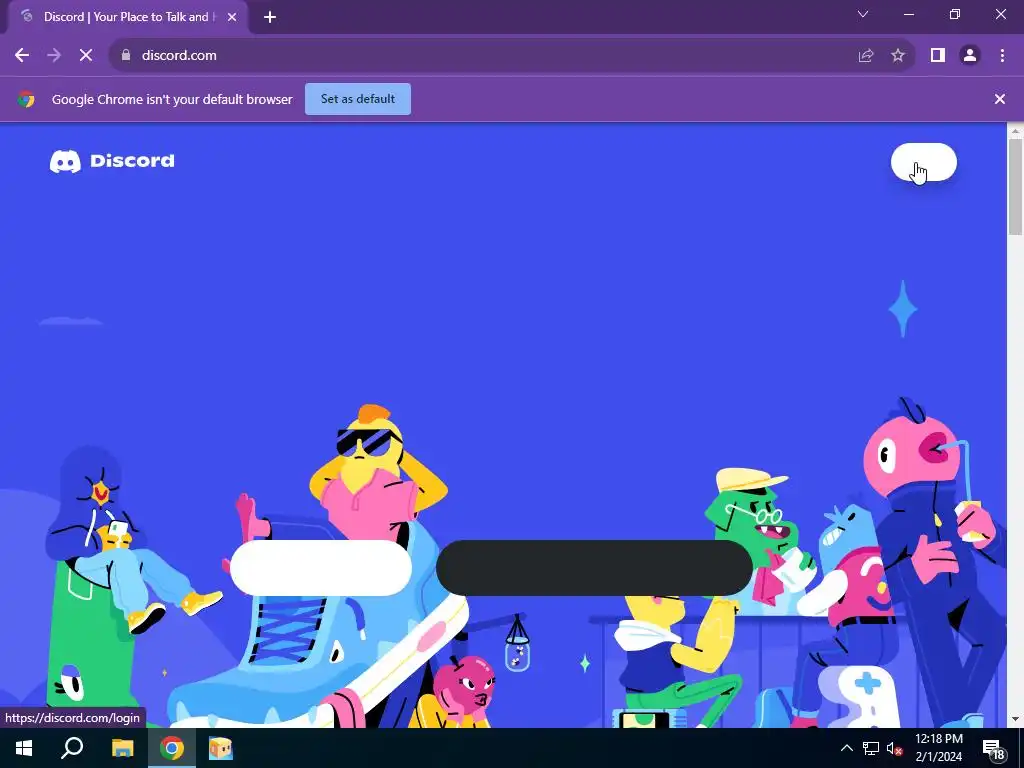The image size is (1024, 768).
Task: Click the Chrome logo in info bar
Action: click(26, 99)
